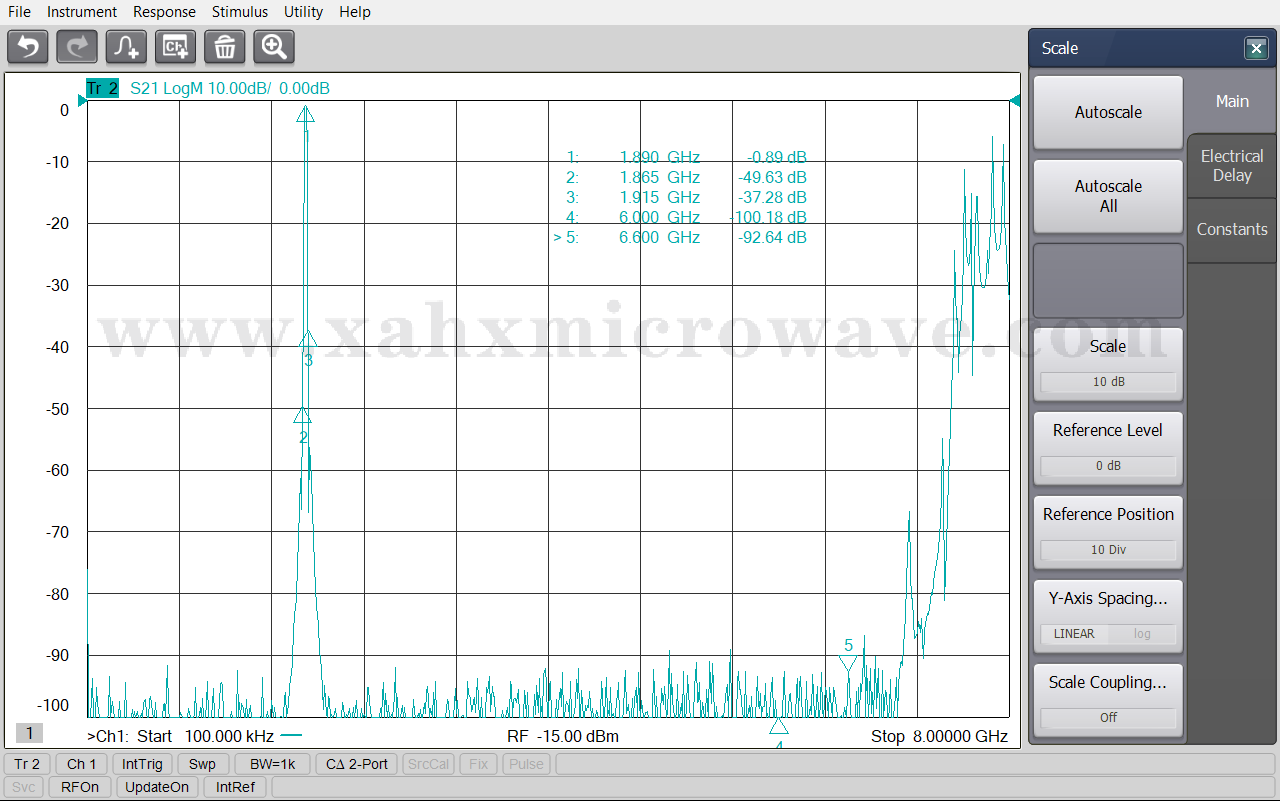The width and height of the screenshot is (1280, 801).
Task: Open the Instrument menu
Action: tap(82, 12)
